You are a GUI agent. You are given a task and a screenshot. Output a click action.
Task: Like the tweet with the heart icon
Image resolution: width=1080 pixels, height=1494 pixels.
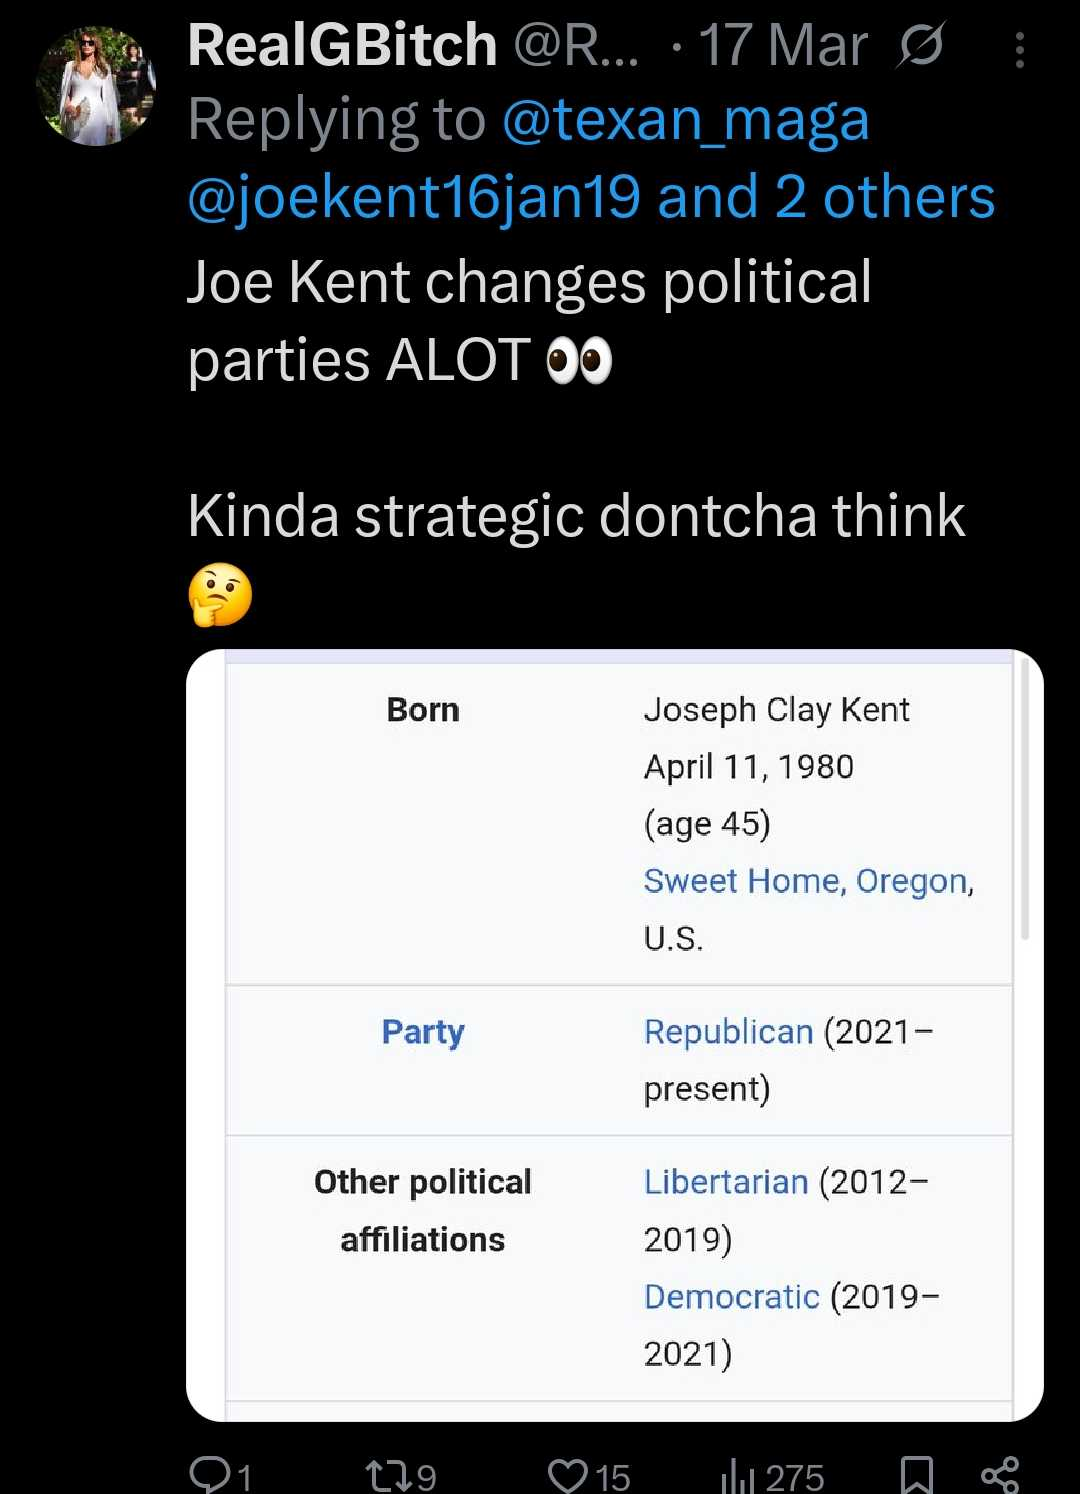click(568, 1474)
